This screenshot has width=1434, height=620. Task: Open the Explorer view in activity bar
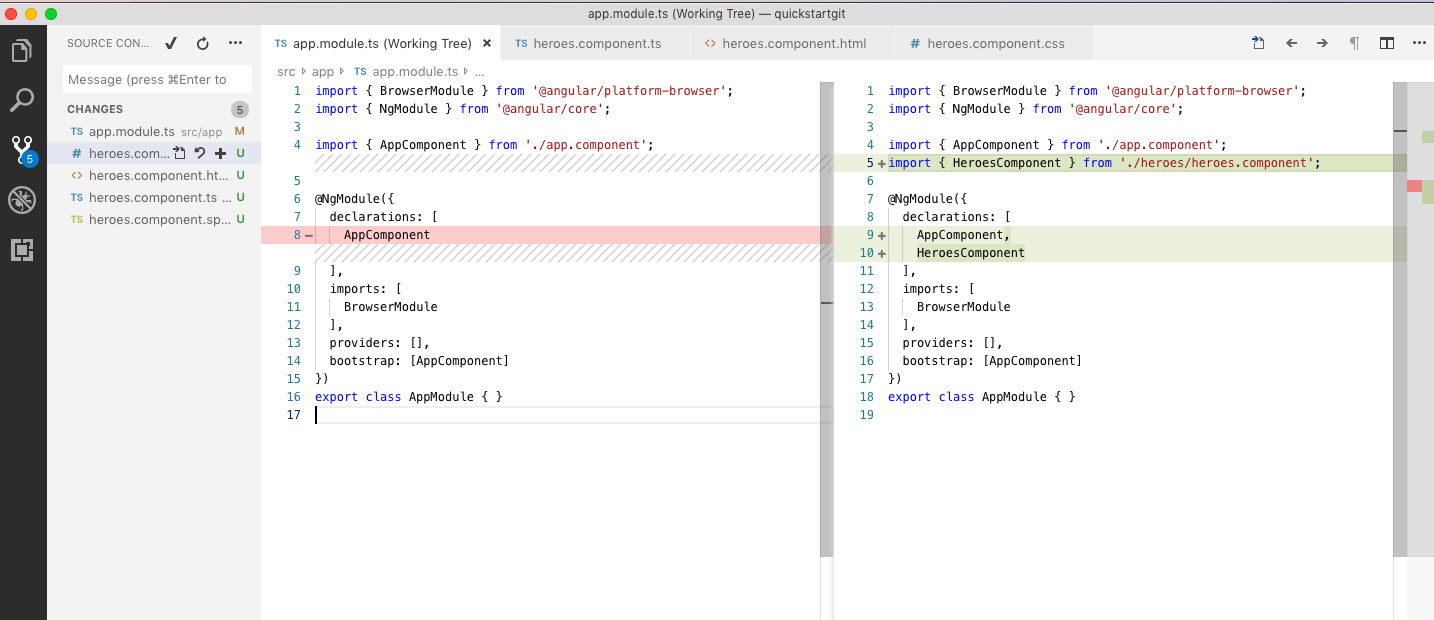point(22,51)
